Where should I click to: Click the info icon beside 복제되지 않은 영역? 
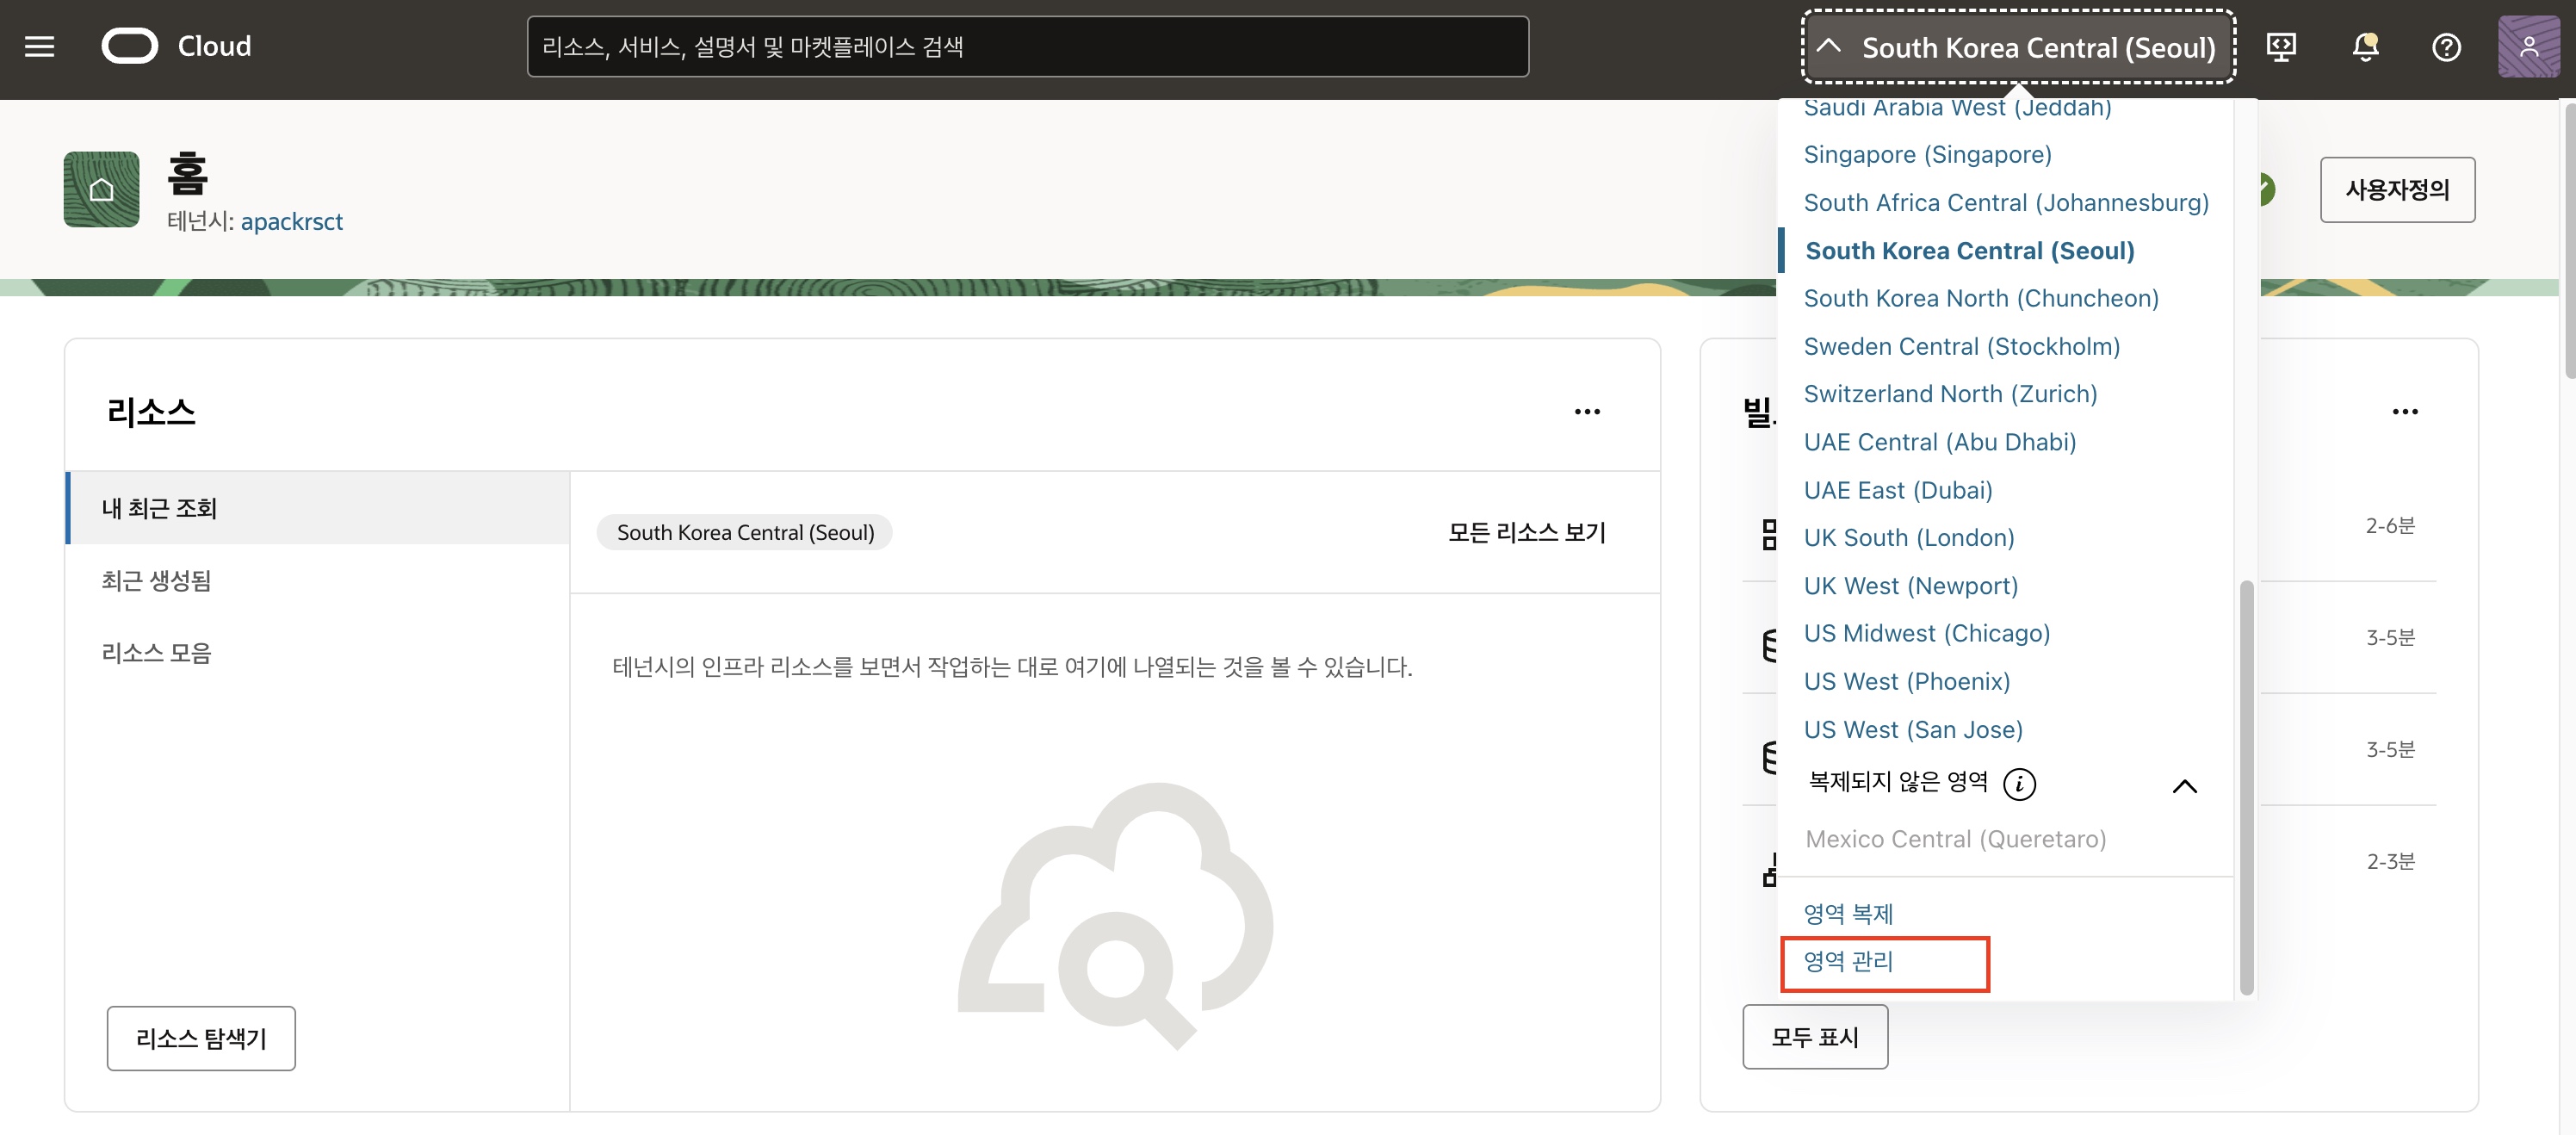coord(2019,784)
